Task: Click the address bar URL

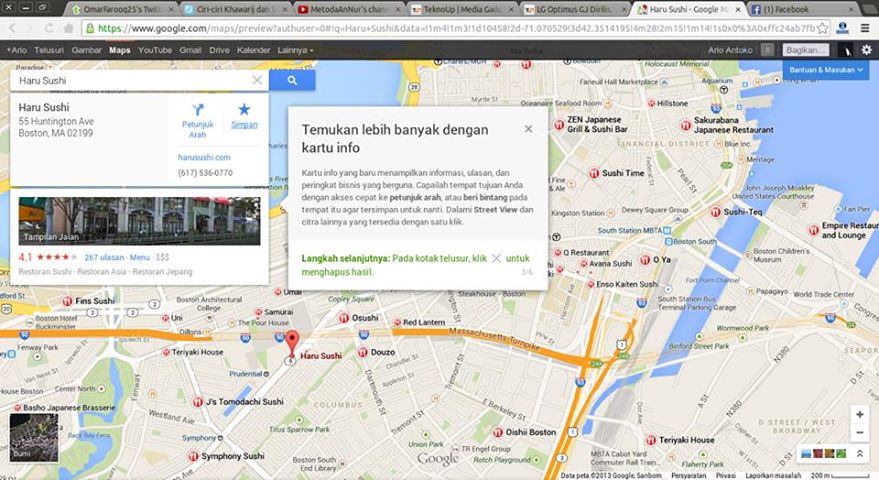Action: [x=456, y=28]
